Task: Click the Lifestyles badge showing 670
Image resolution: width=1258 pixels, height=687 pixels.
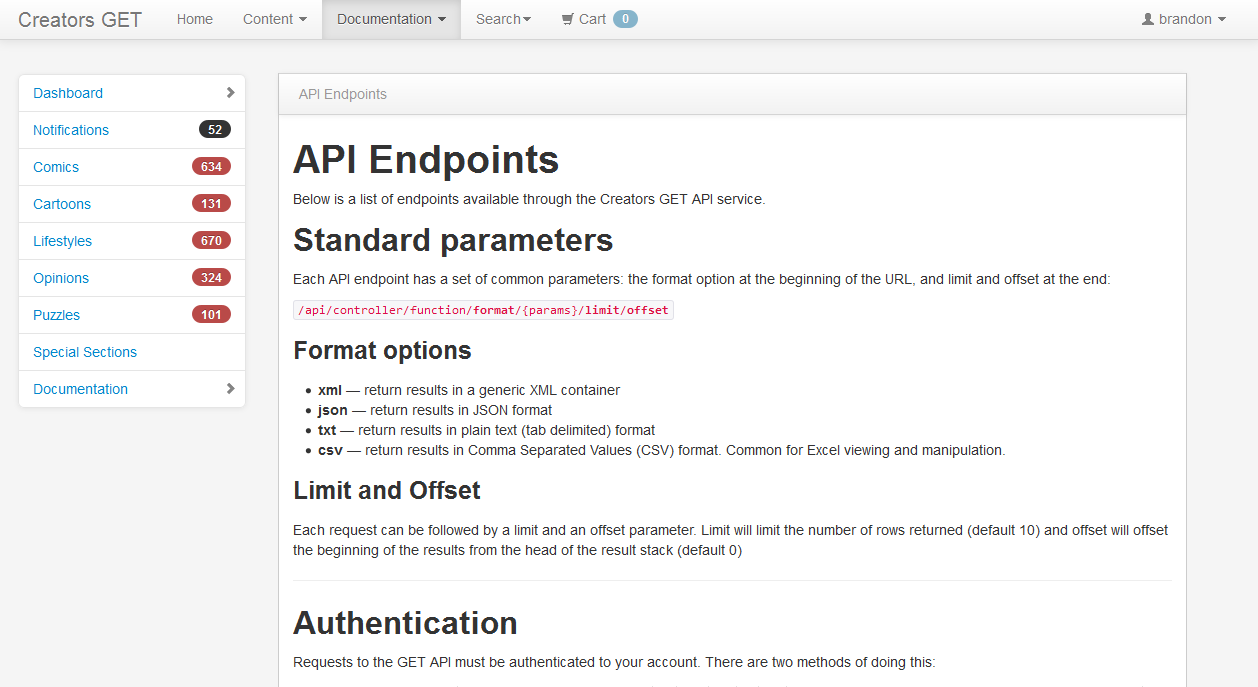Action: point(211,240)
